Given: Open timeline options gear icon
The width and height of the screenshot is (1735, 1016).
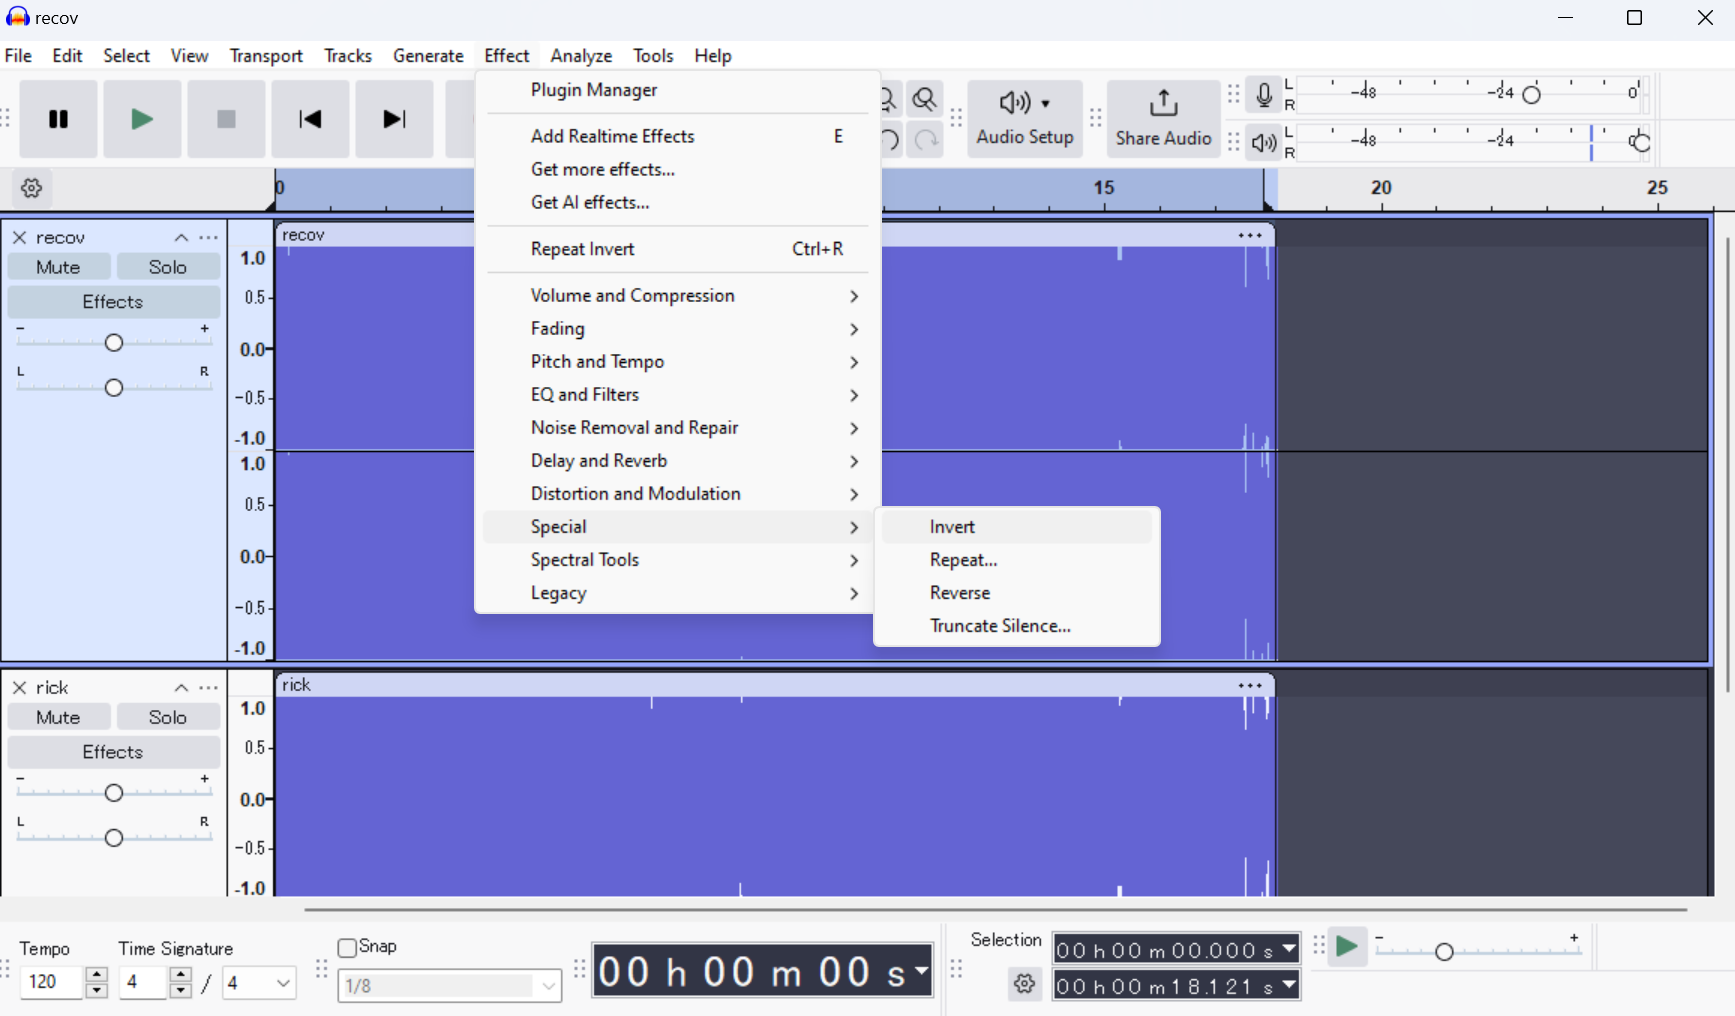Looking at the screenshot, I should (32, 189).
